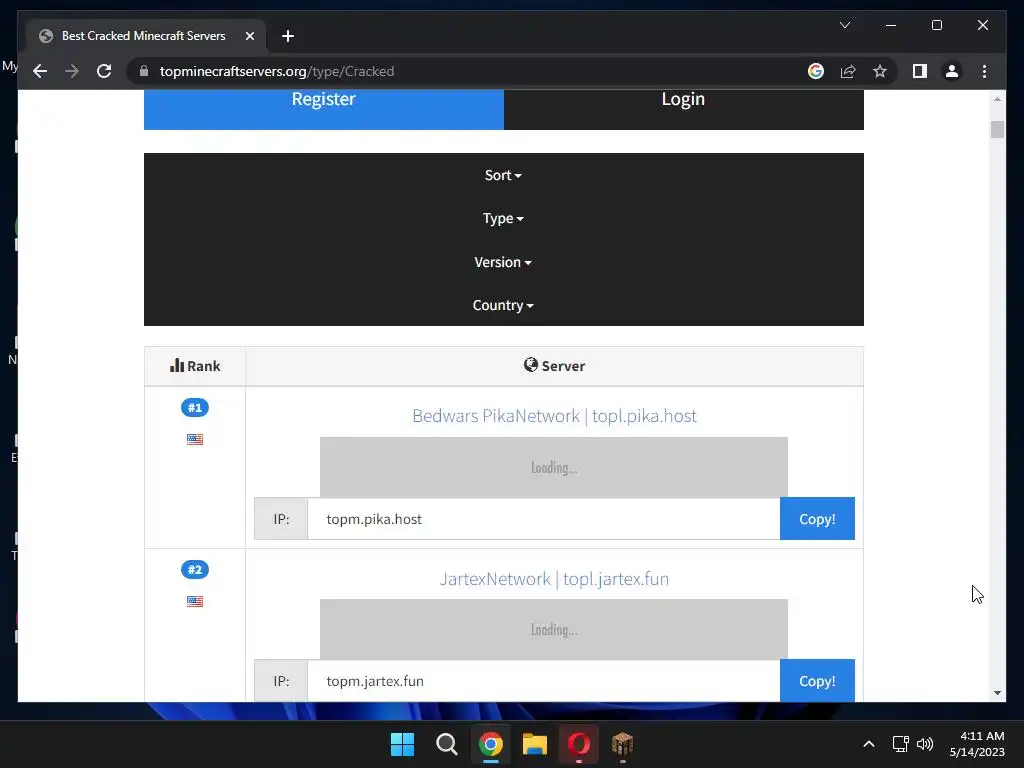Click the Rank column header
The height and width of the screenshot is (768, 1024).
(x=195, y=366)
